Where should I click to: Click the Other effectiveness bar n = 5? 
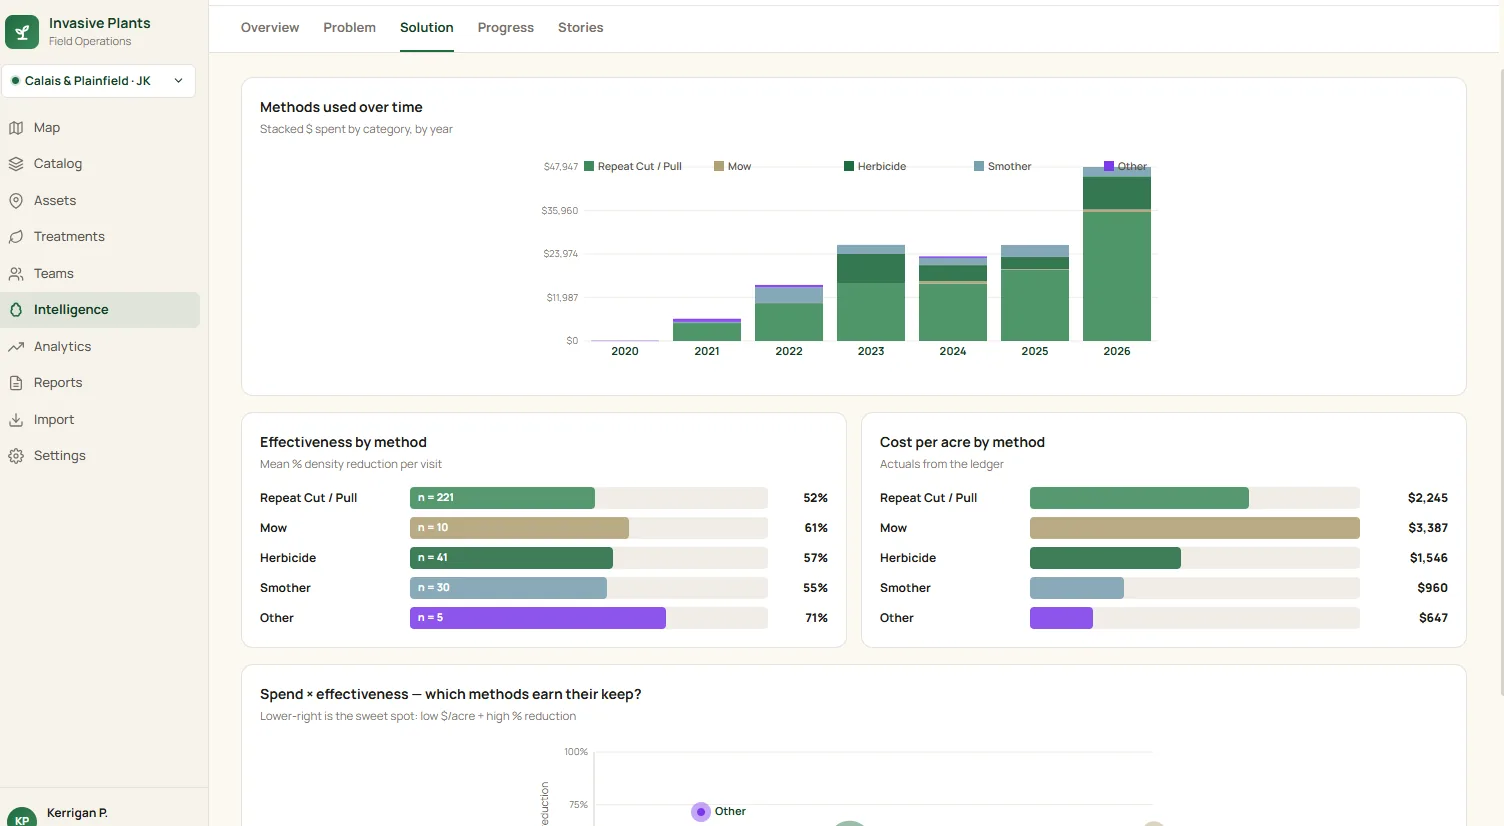[x=538, y=618]
